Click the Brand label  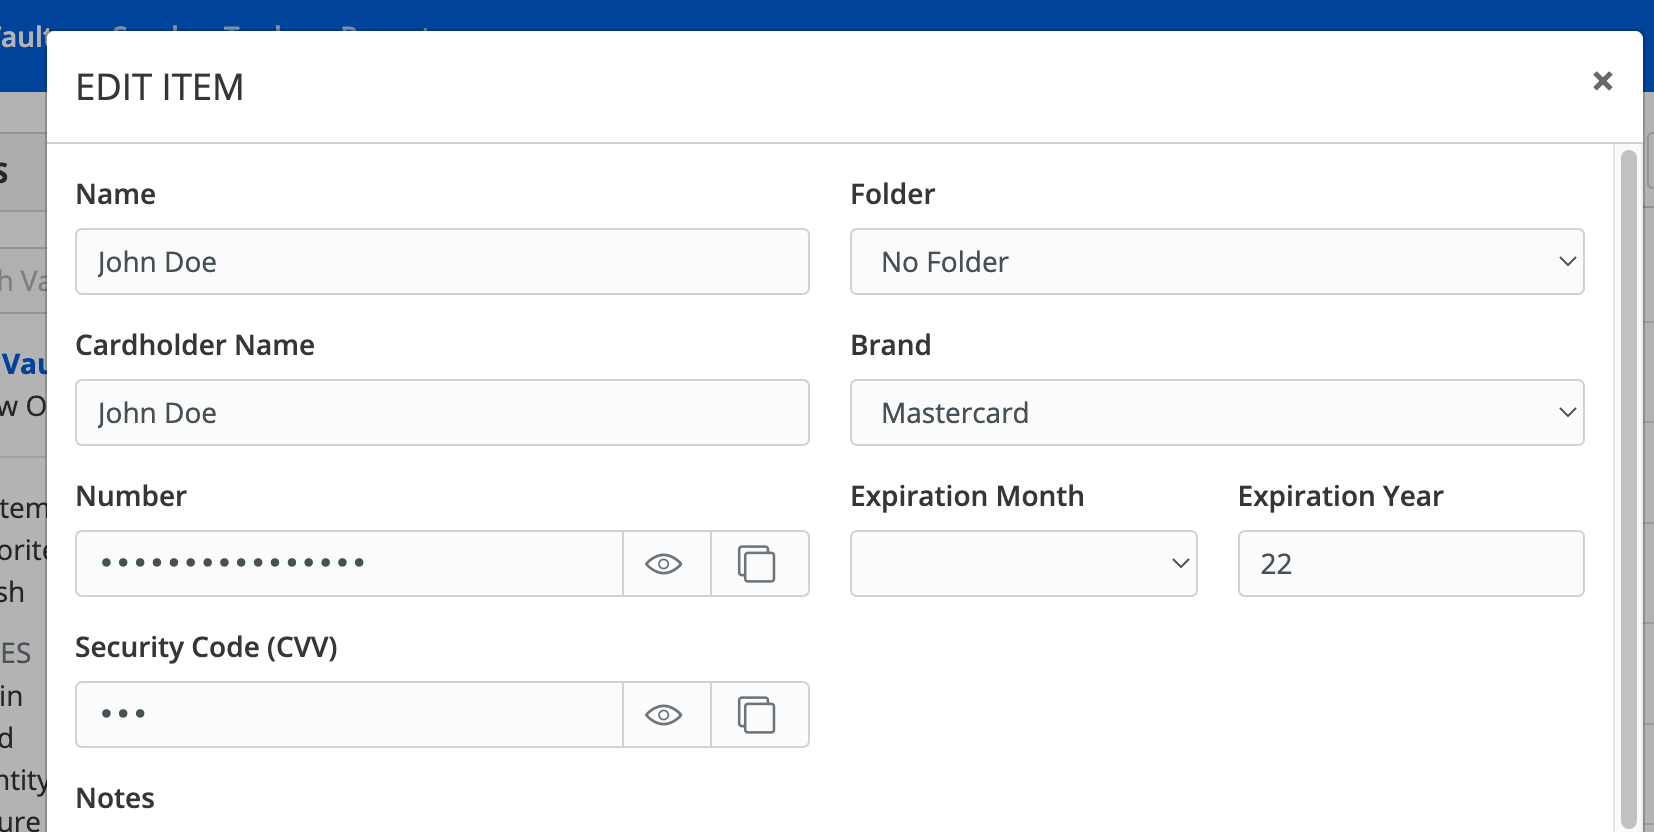(890, 345)
